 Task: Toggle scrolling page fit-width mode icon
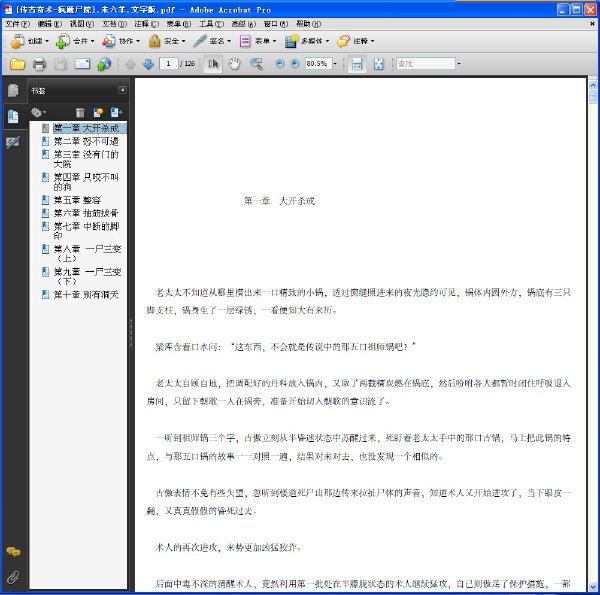click(357, 64)
